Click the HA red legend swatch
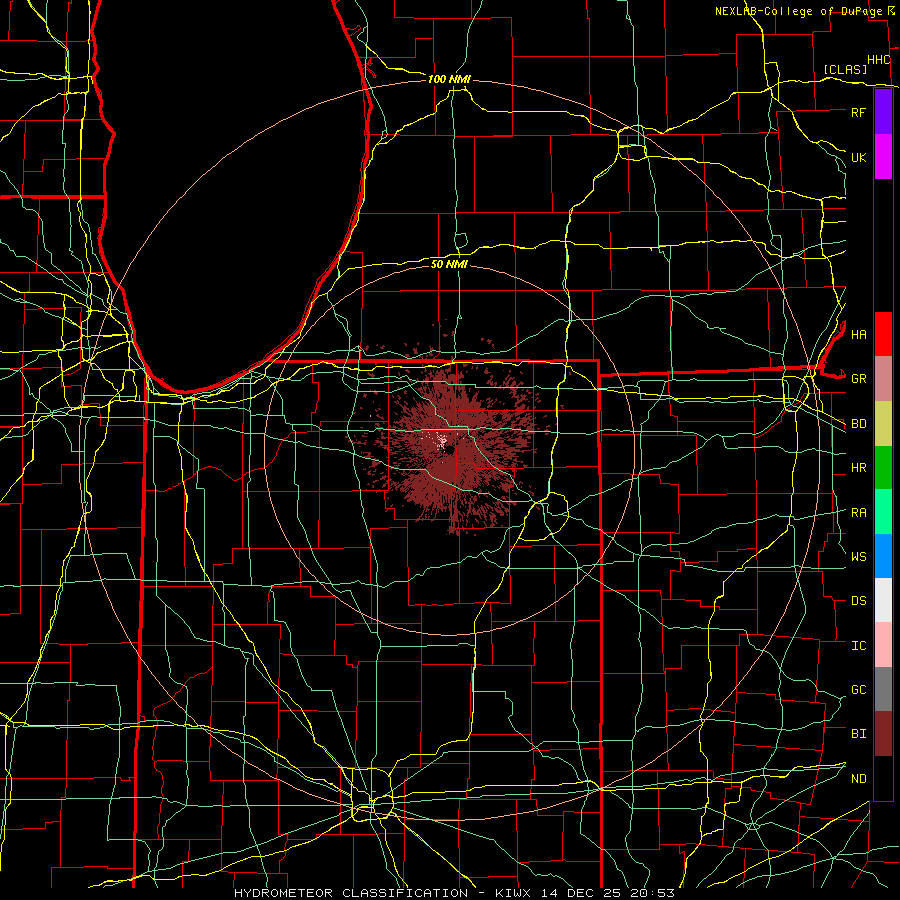 pyautogui.click(x=883, y=334)
